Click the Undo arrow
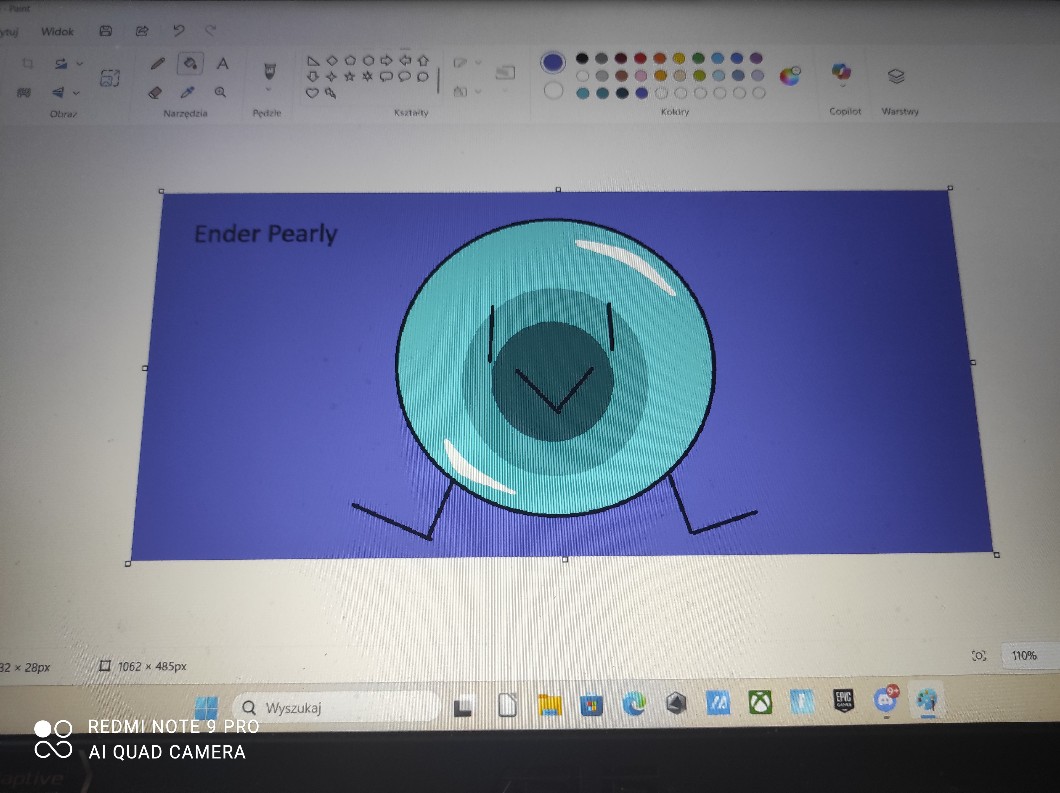 click(178, 31)
